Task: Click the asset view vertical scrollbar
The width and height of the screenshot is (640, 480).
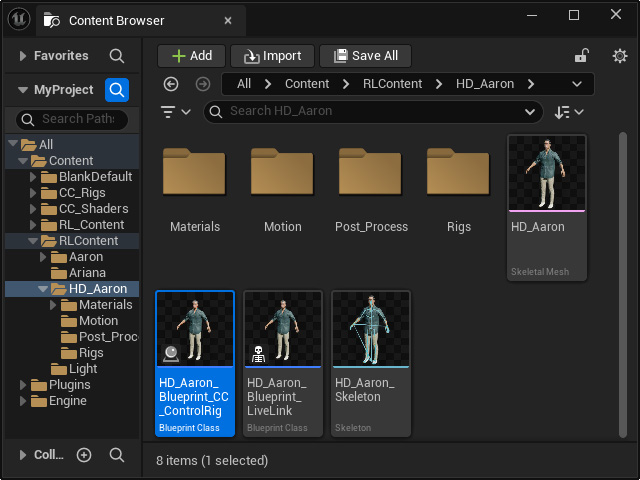Action: click(623, 285)
